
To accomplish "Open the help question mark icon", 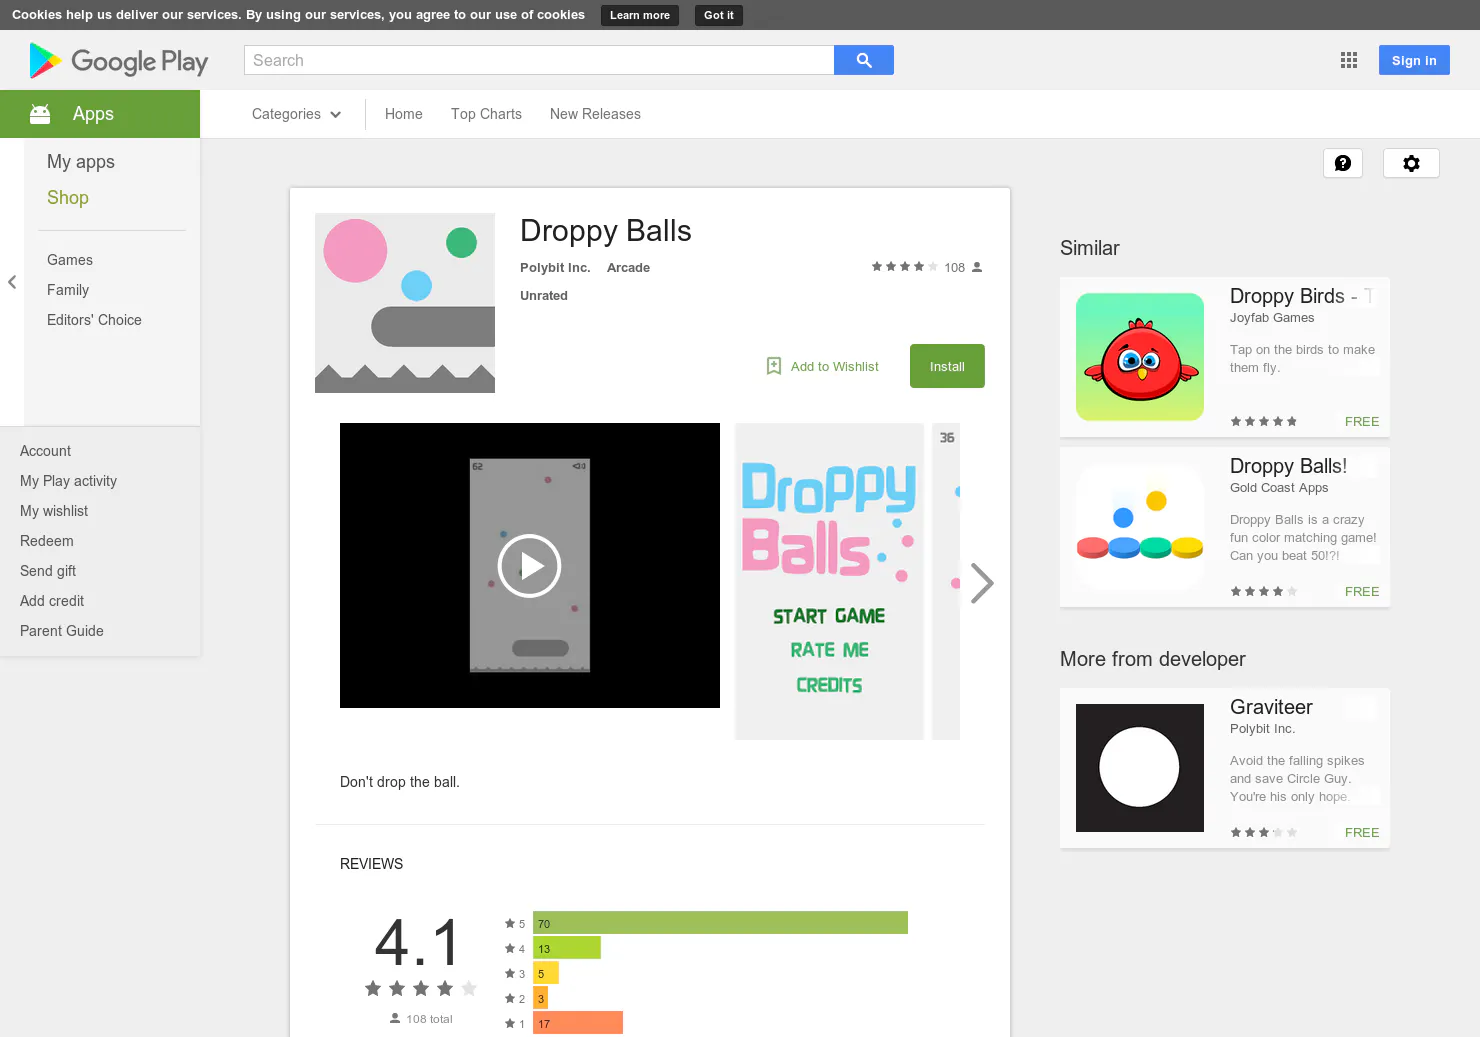I will point(1343,163).
